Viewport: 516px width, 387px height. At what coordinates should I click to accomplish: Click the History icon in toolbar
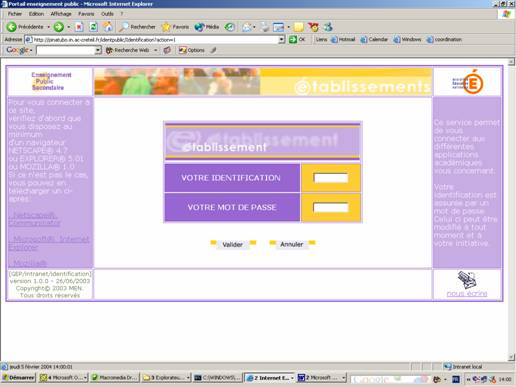click(x=229, y=27)
